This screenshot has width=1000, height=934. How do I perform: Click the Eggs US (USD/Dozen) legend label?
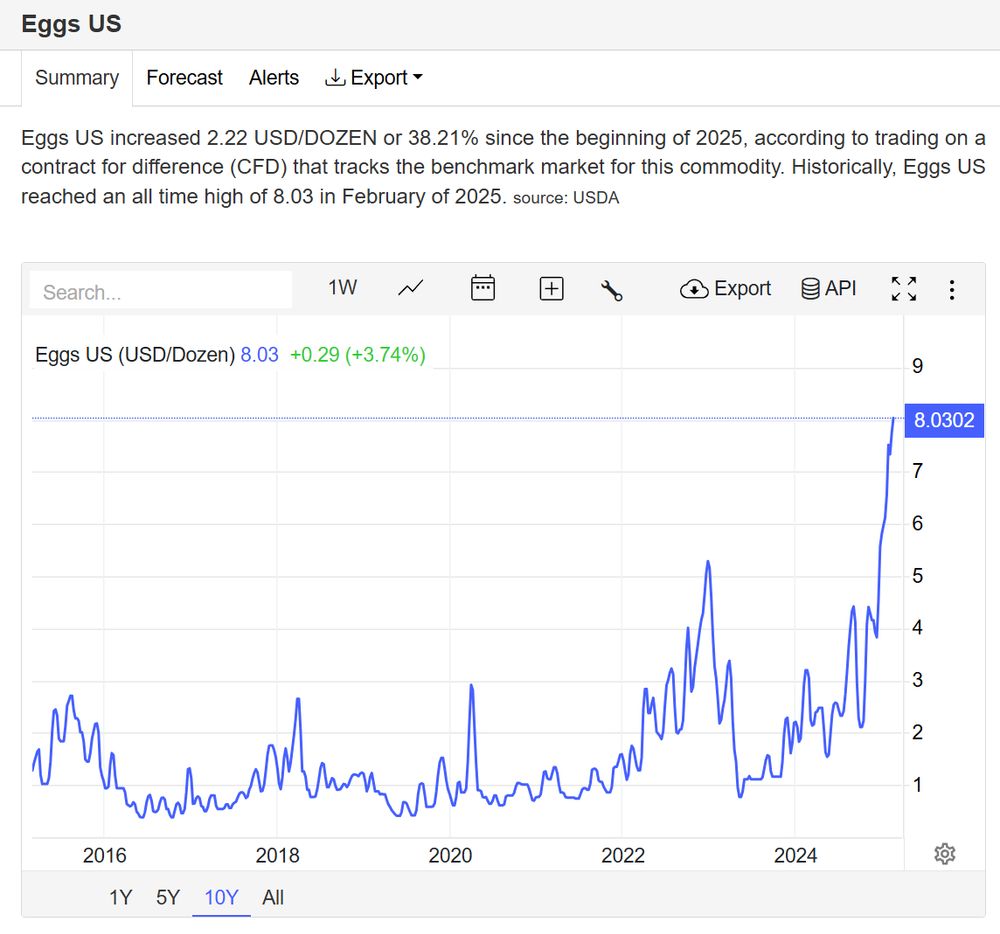click(x=135, y=354)
